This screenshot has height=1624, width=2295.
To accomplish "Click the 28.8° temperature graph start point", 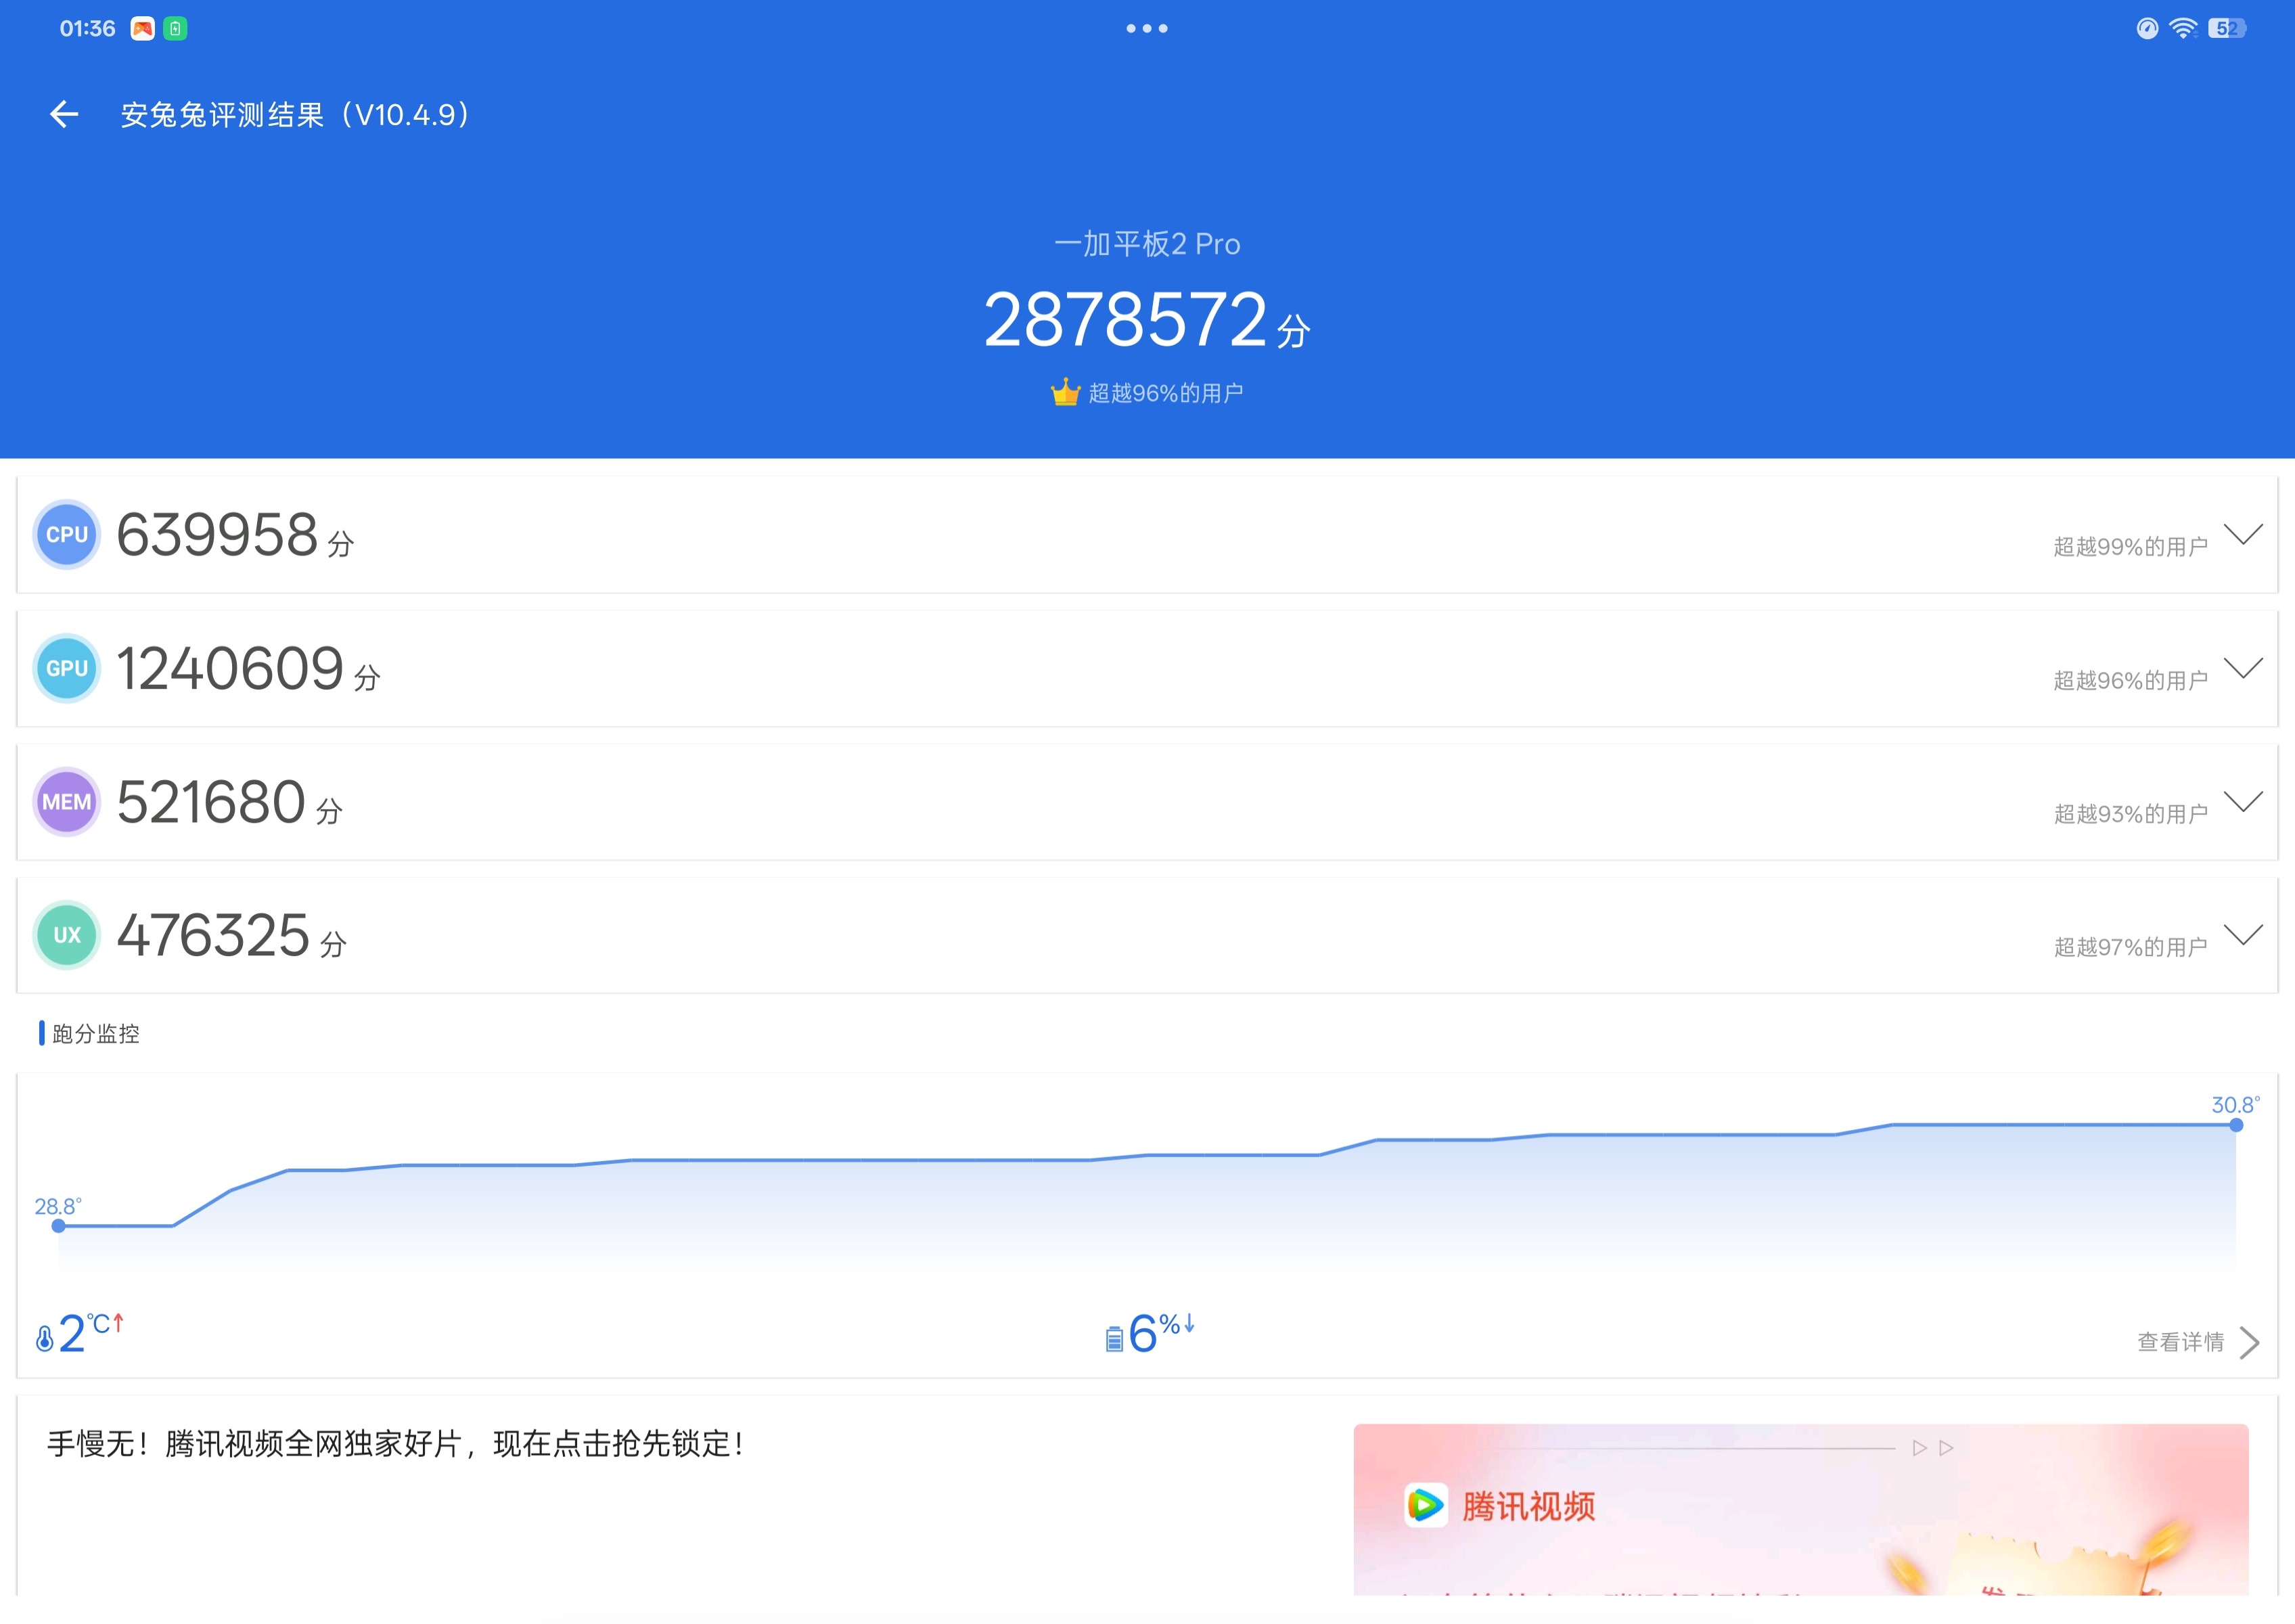I will (59, 1226).
